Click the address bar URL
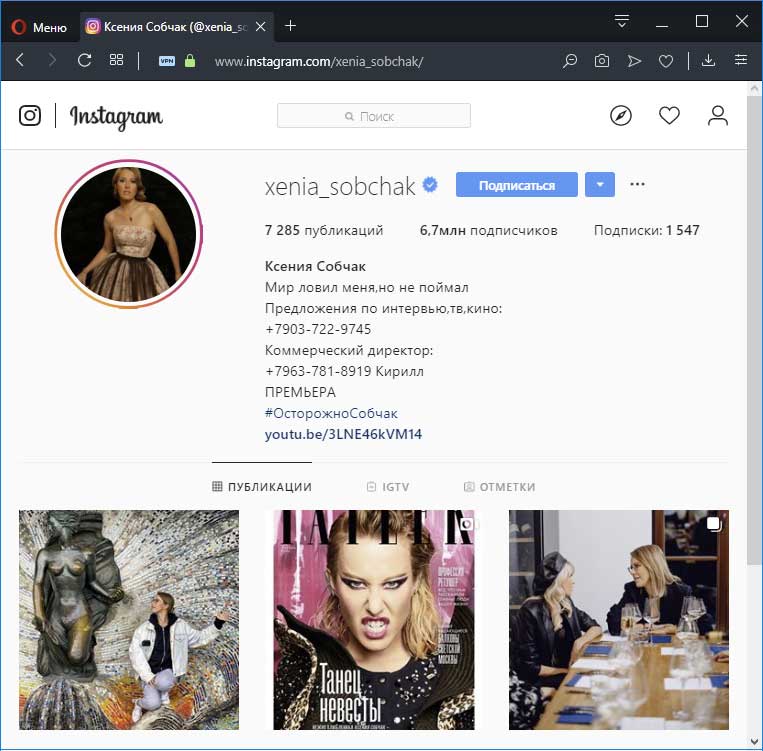 (319, 61)
